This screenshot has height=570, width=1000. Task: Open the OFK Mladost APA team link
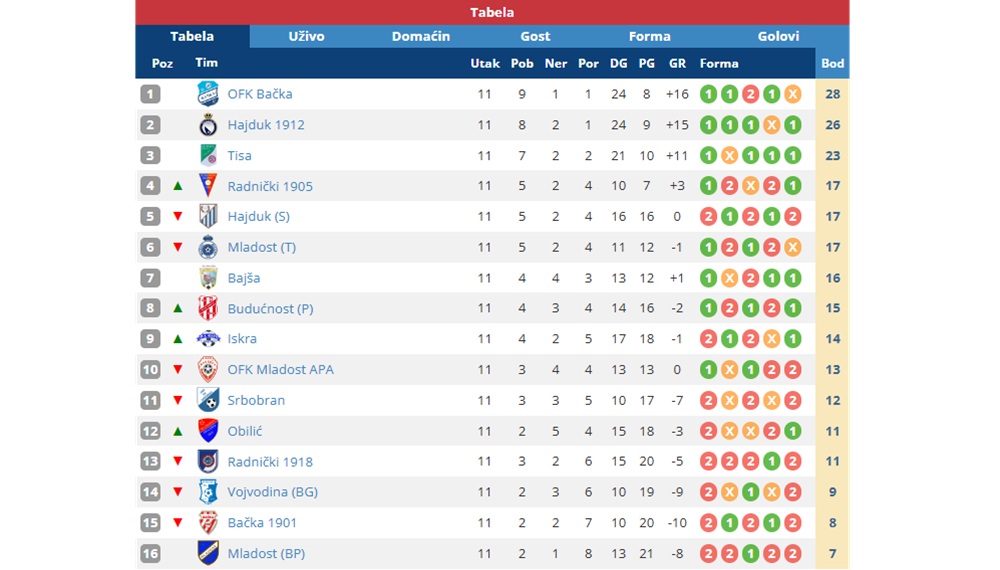281,369
